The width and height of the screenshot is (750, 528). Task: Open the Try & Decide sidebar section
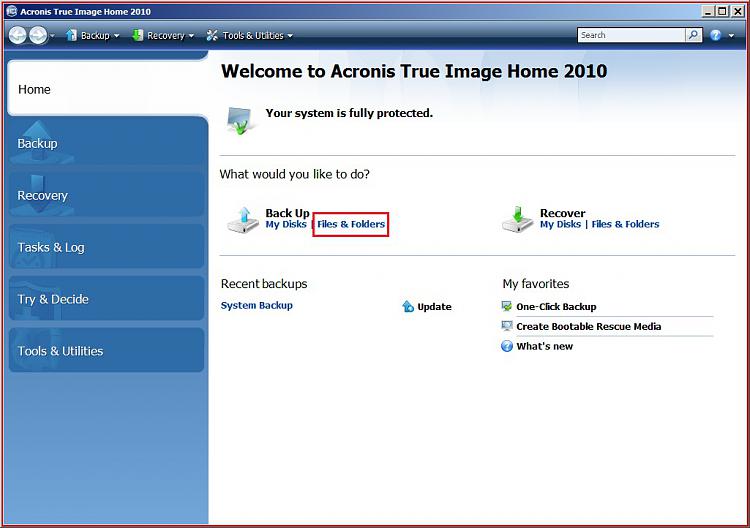pos(106,299)
